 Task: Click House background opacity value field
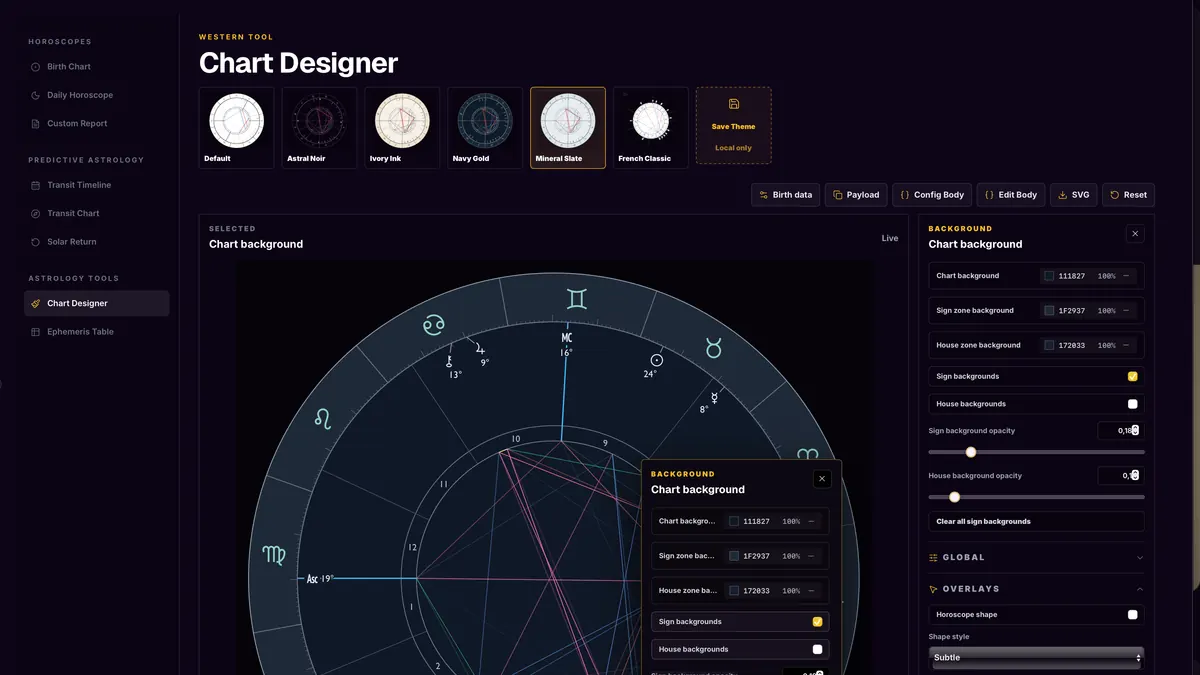pyautogui.click(x=1120, y=476)
